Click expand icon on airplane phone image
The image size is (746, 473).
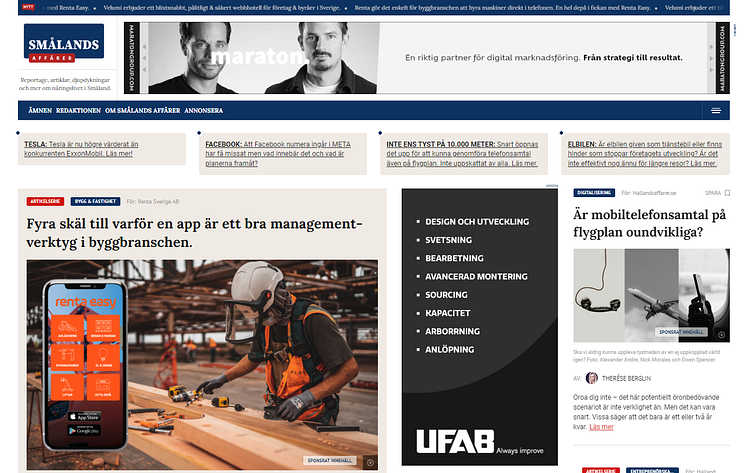click(x=722, y=334)
